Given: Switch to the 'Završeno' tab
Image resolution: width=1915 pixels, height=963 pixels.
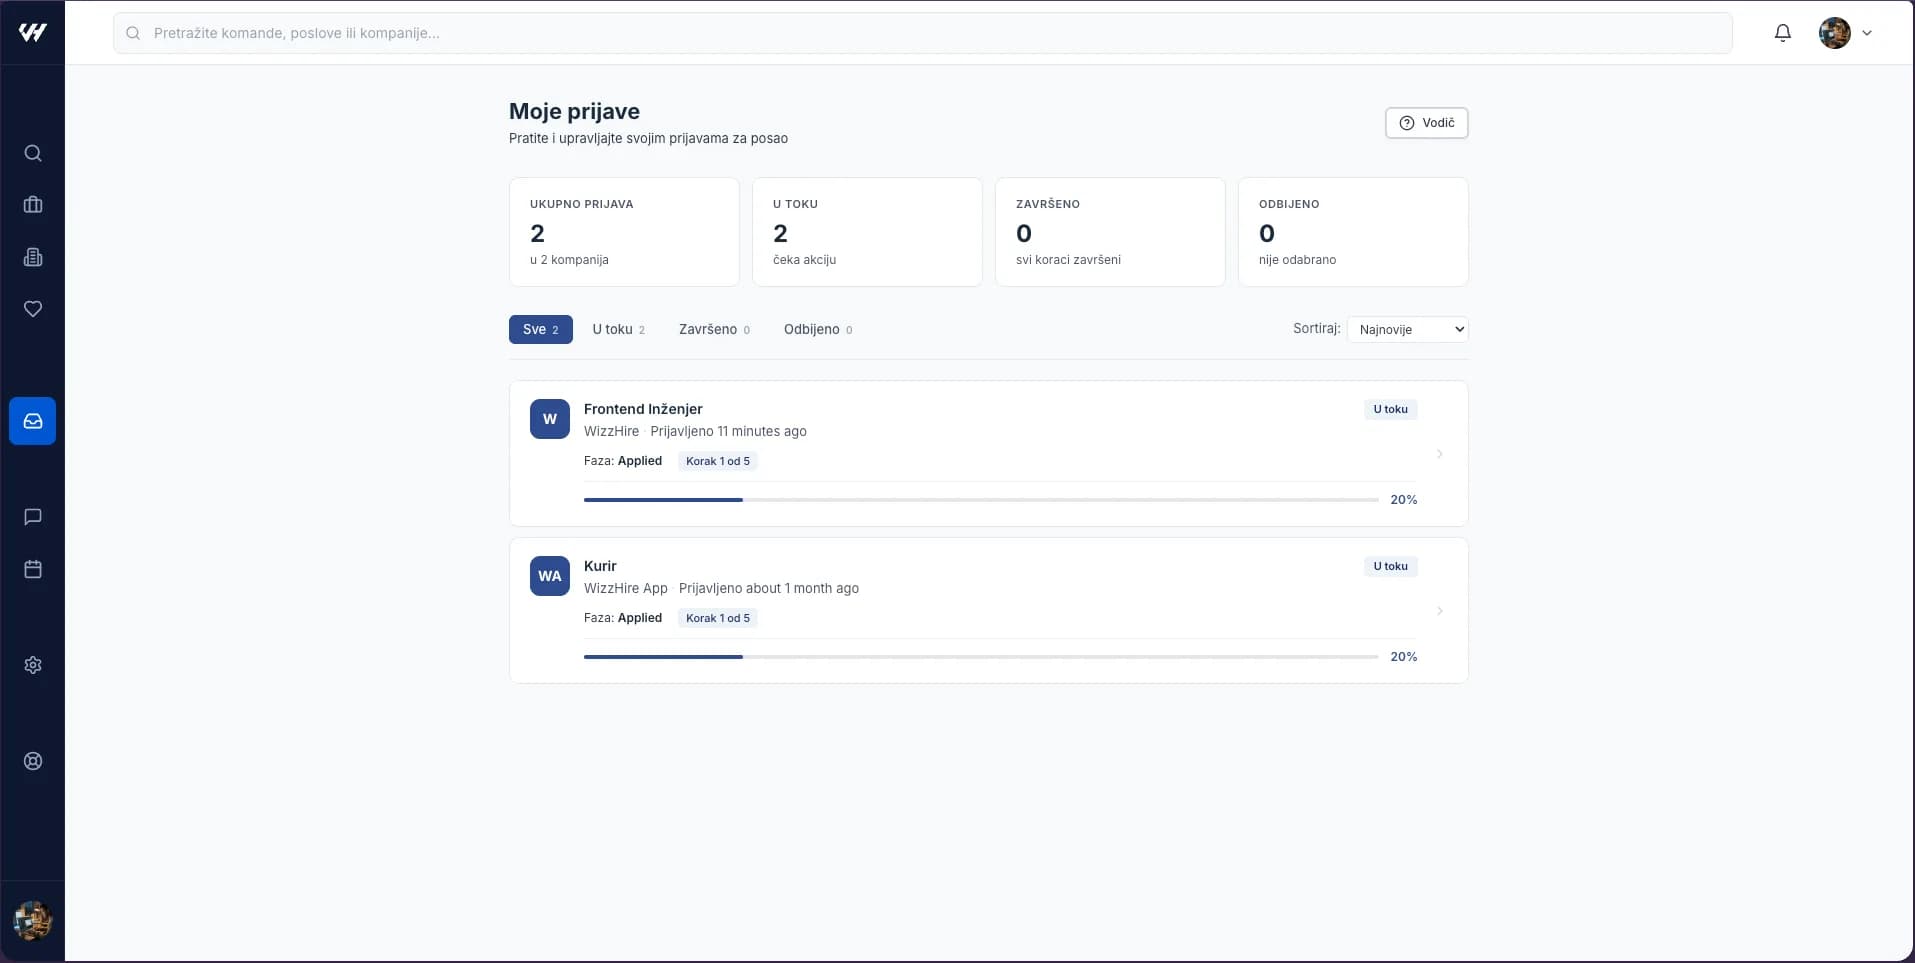Looking at the screenshot, I should pyautogui.click(x=714, y=329).
